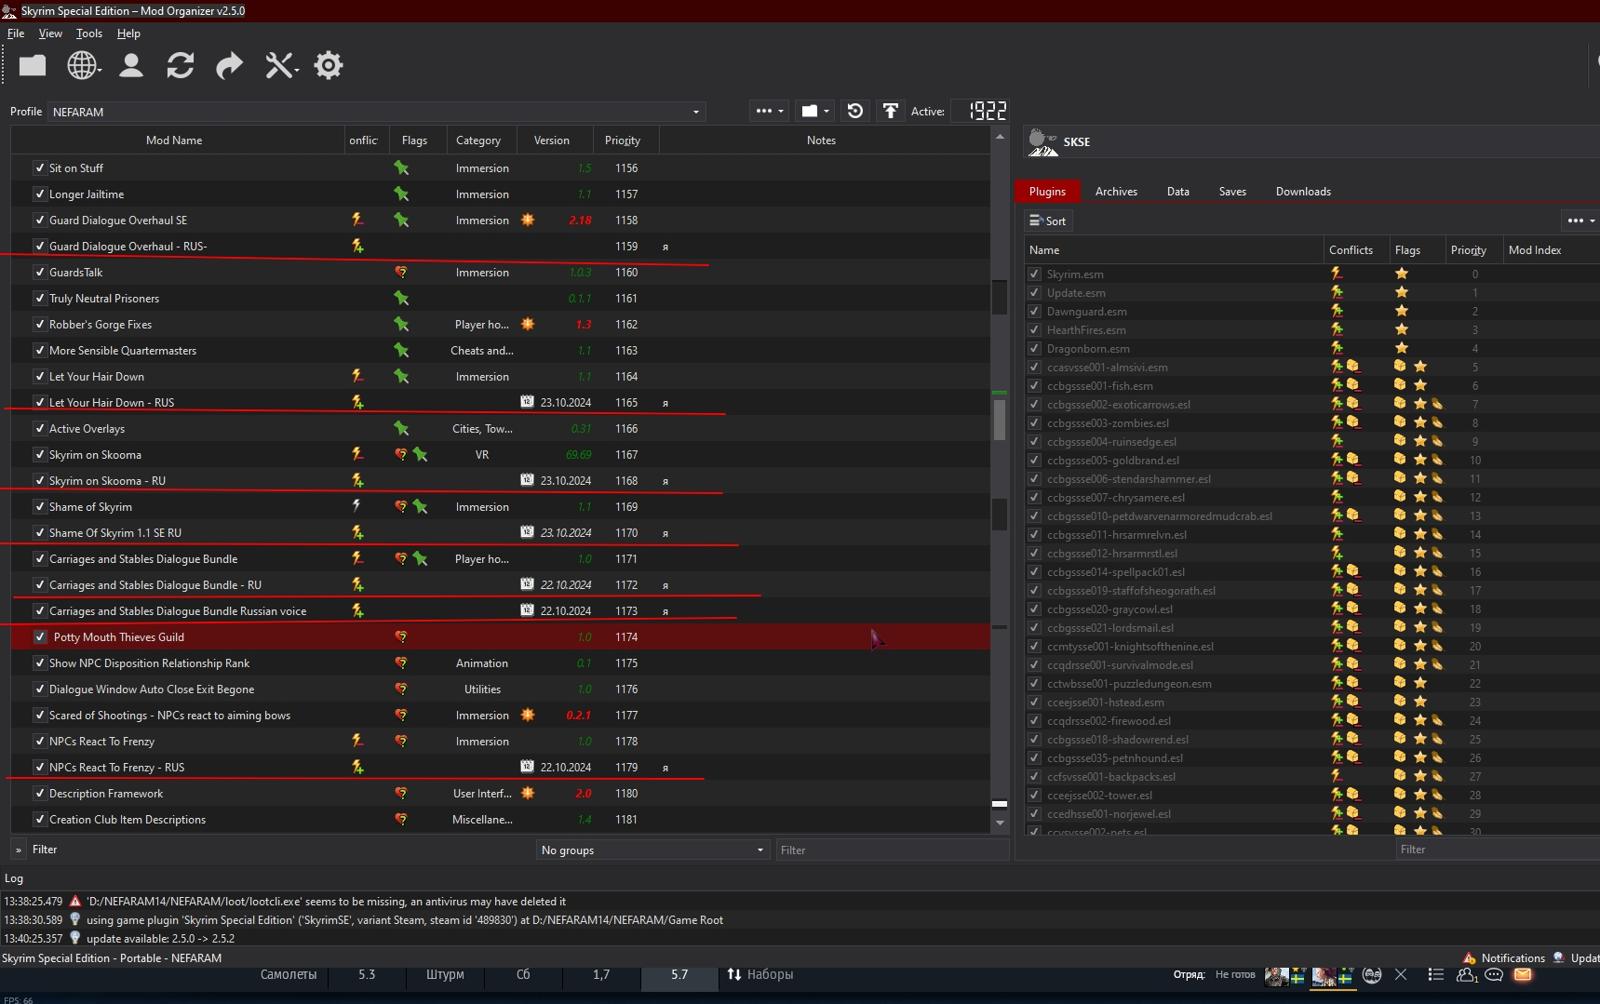Switch to the Data tab
The height and width of the screenshot is (1004, 1600).
pos(1178,191)
